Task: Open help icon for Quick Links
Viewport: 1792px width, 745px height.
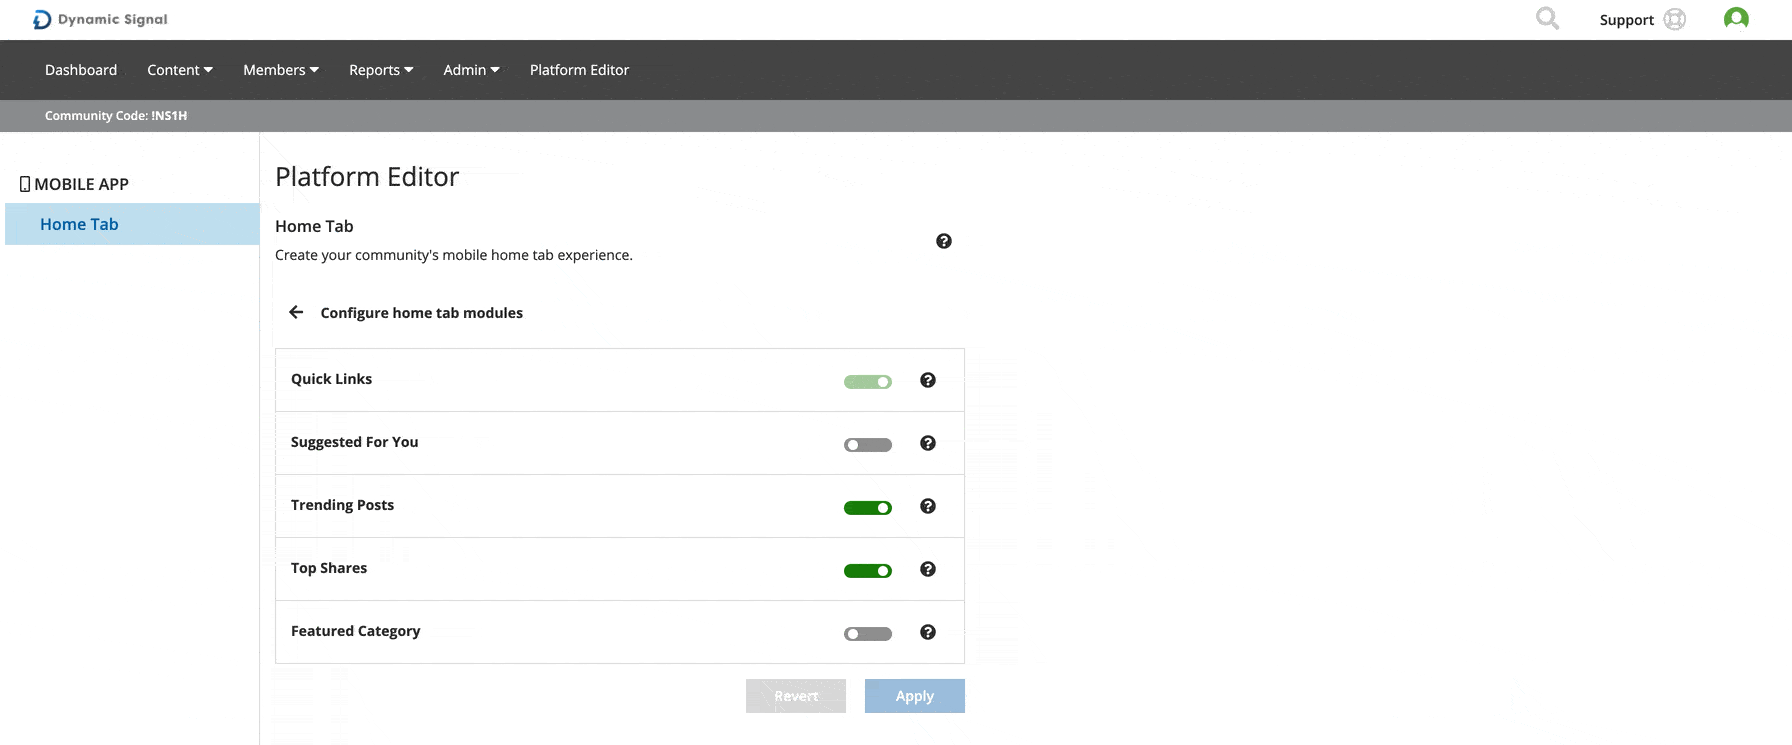Action: tap(928, 380)
